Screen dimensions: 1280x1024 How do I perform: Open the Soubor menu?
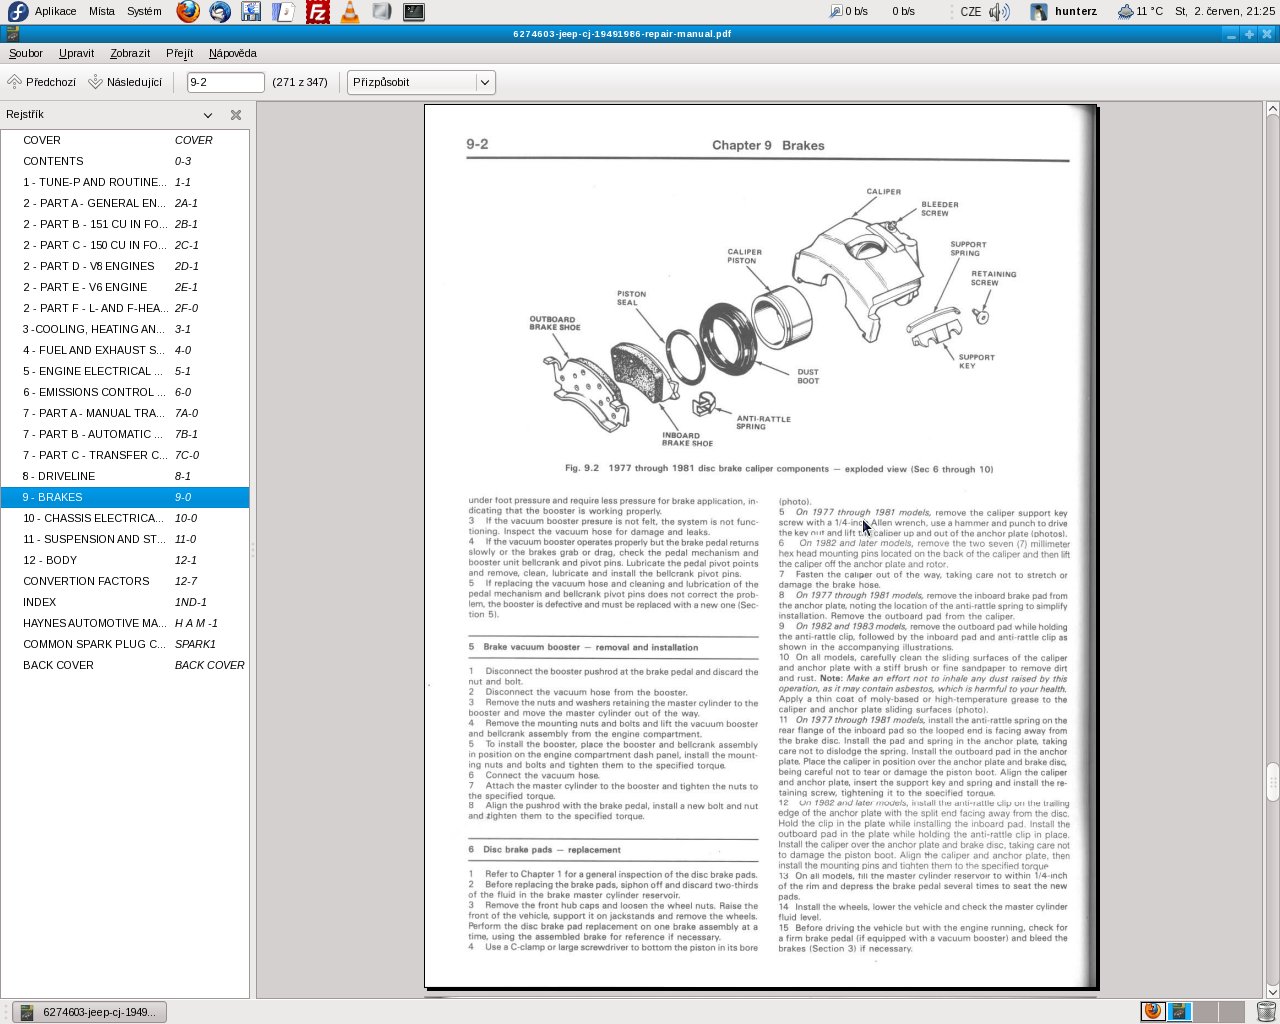click(x=26, y=53)
